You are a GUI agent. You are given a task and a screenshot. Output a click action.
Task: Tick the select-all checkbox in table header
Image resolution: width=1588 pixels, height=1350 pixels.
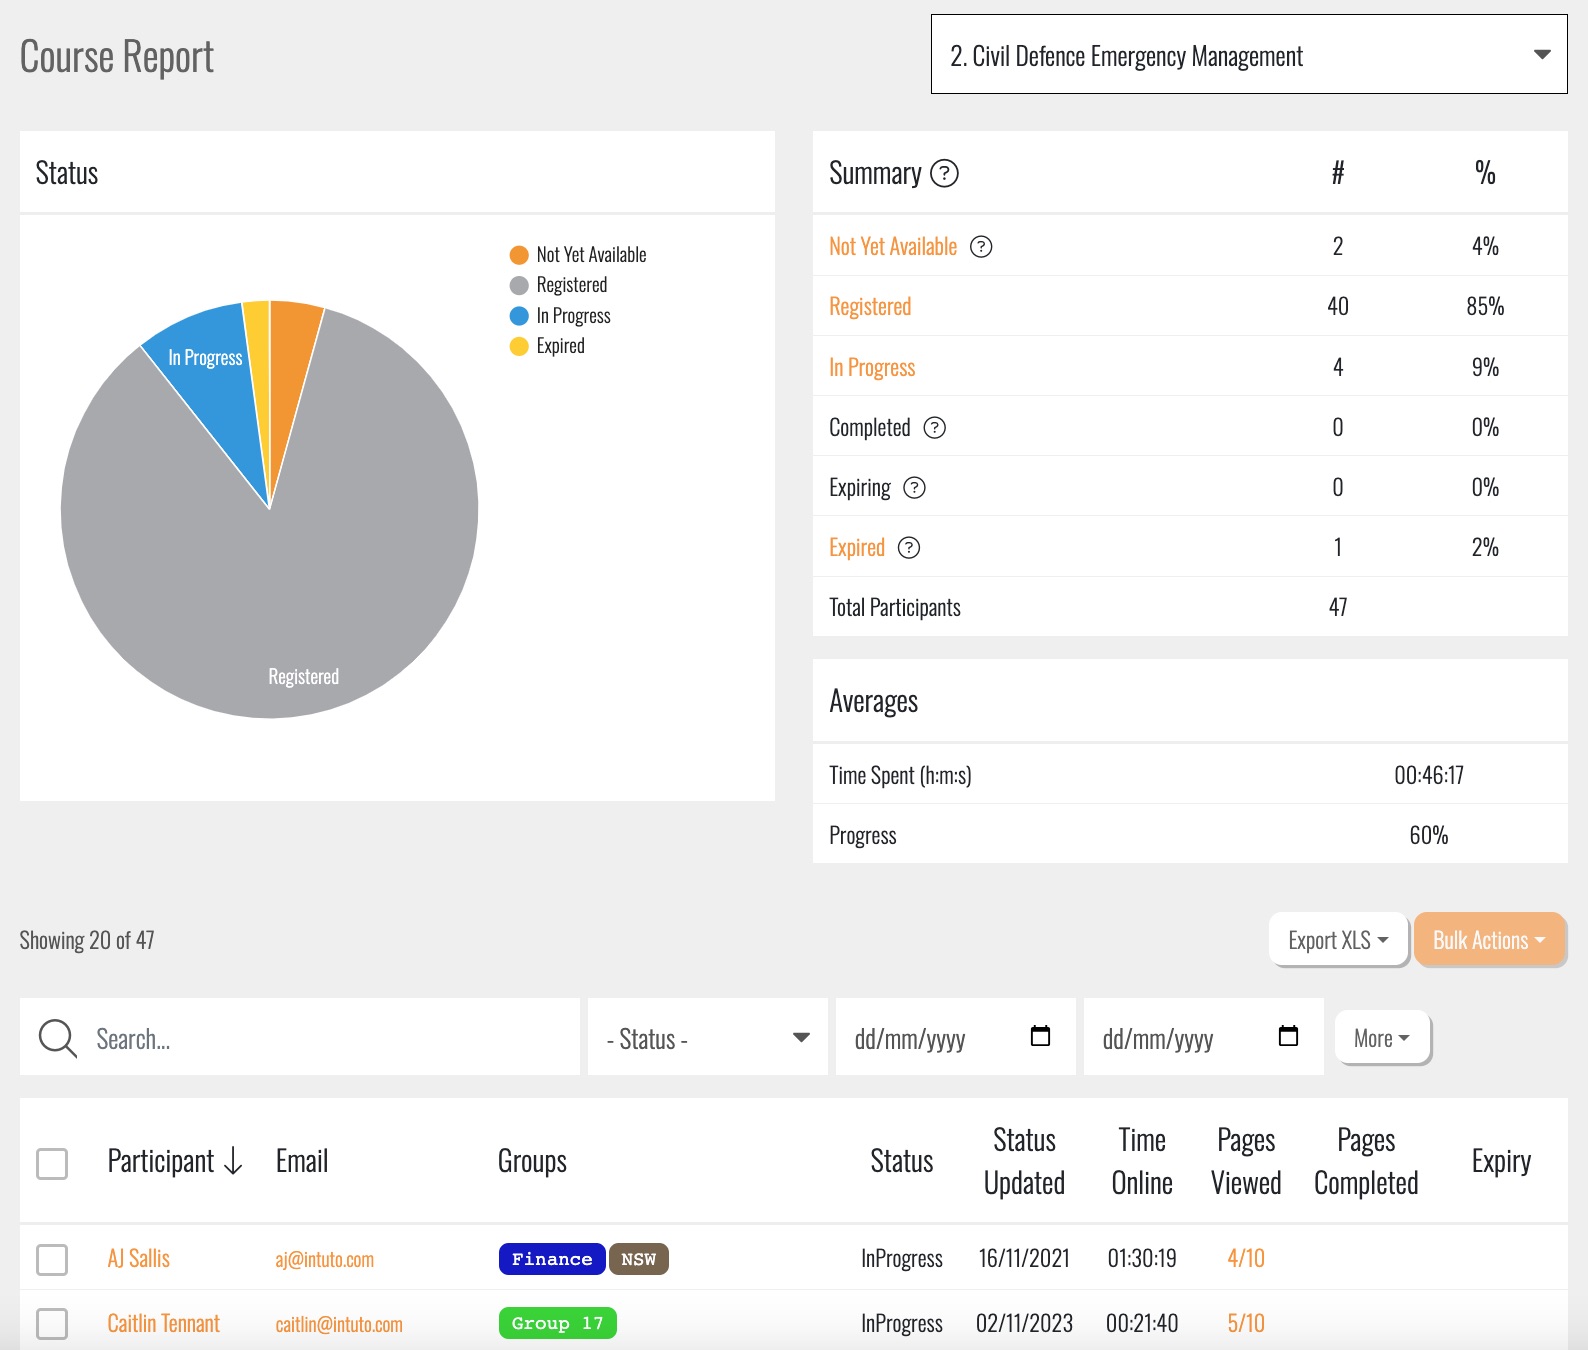(x=52, y=1163)
